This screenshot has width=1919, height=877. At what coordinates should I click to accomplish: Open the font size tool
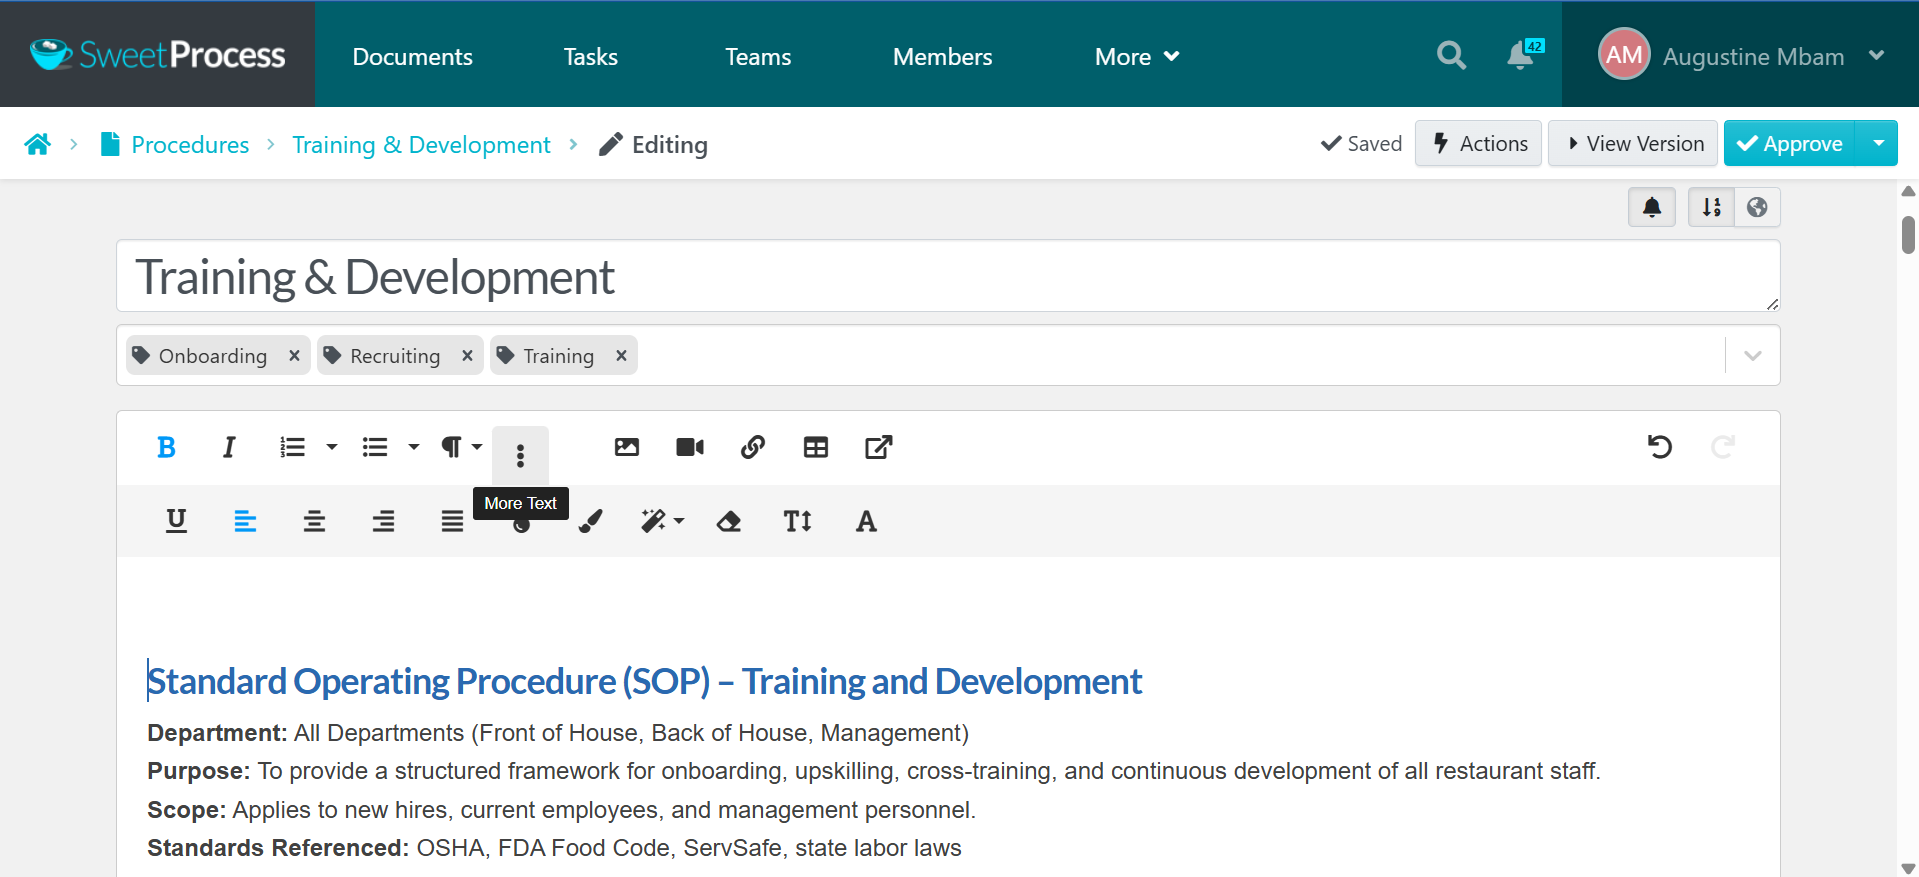(798, 521)
